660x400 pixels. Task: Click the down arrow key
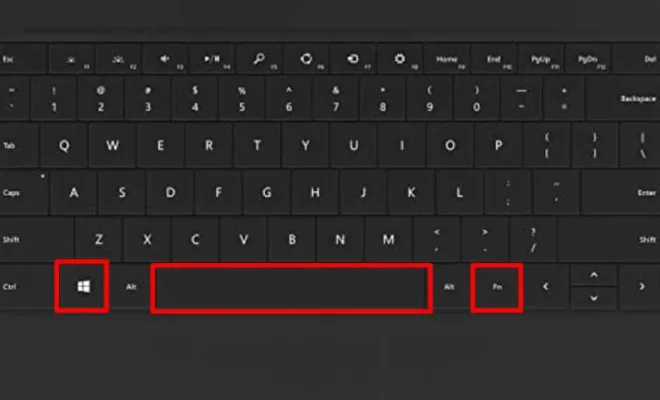(x=594, y=298)
